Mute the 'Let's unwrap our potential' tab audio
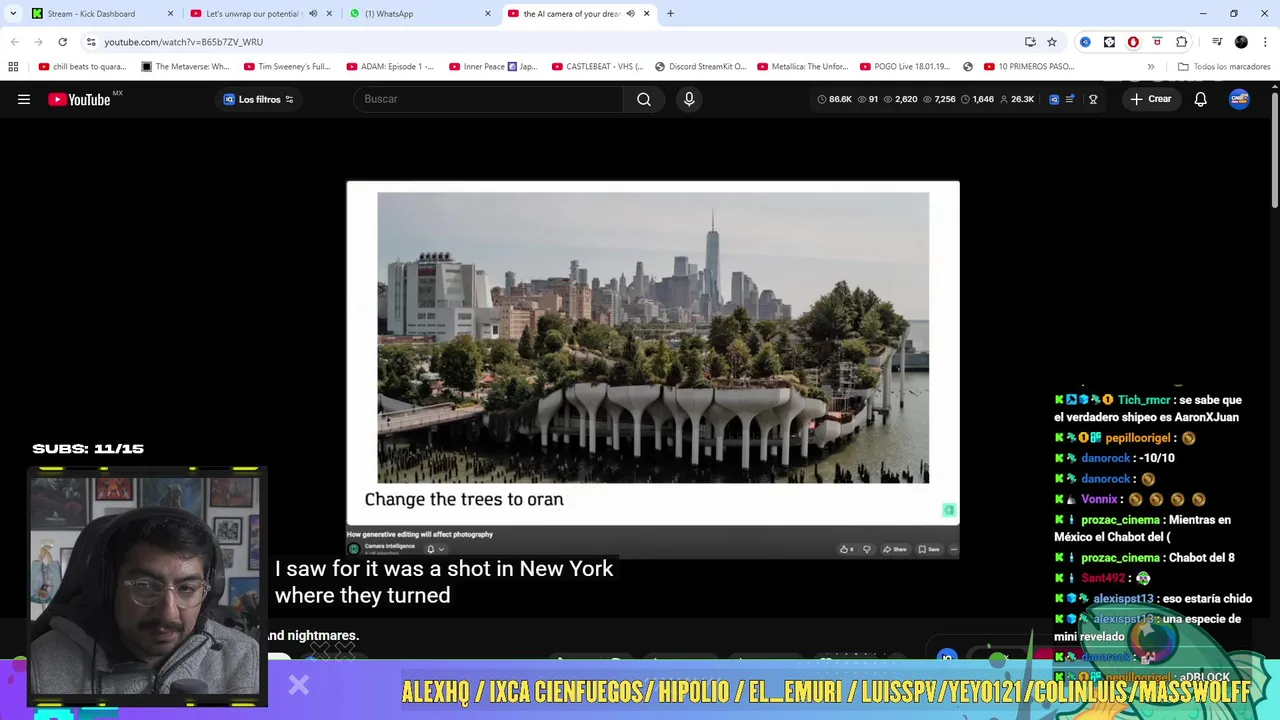 tap(313, 14)
